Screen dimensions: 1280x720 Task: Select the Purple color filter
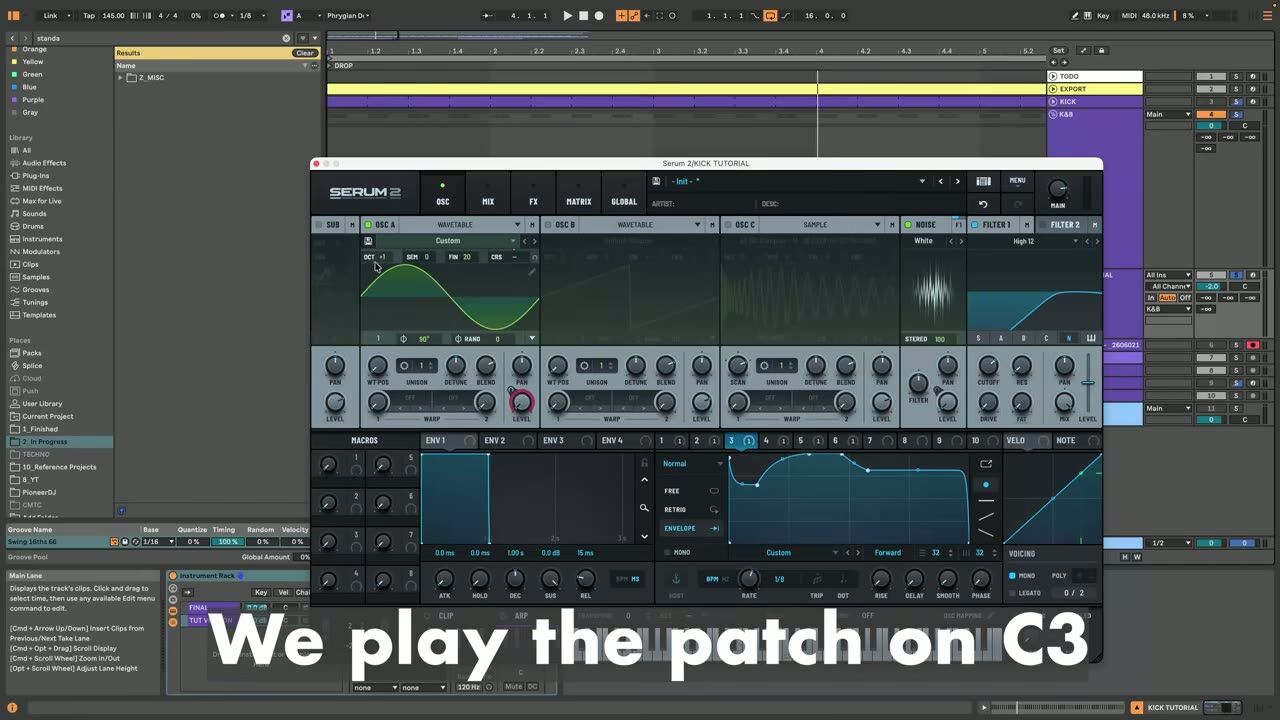33,100
